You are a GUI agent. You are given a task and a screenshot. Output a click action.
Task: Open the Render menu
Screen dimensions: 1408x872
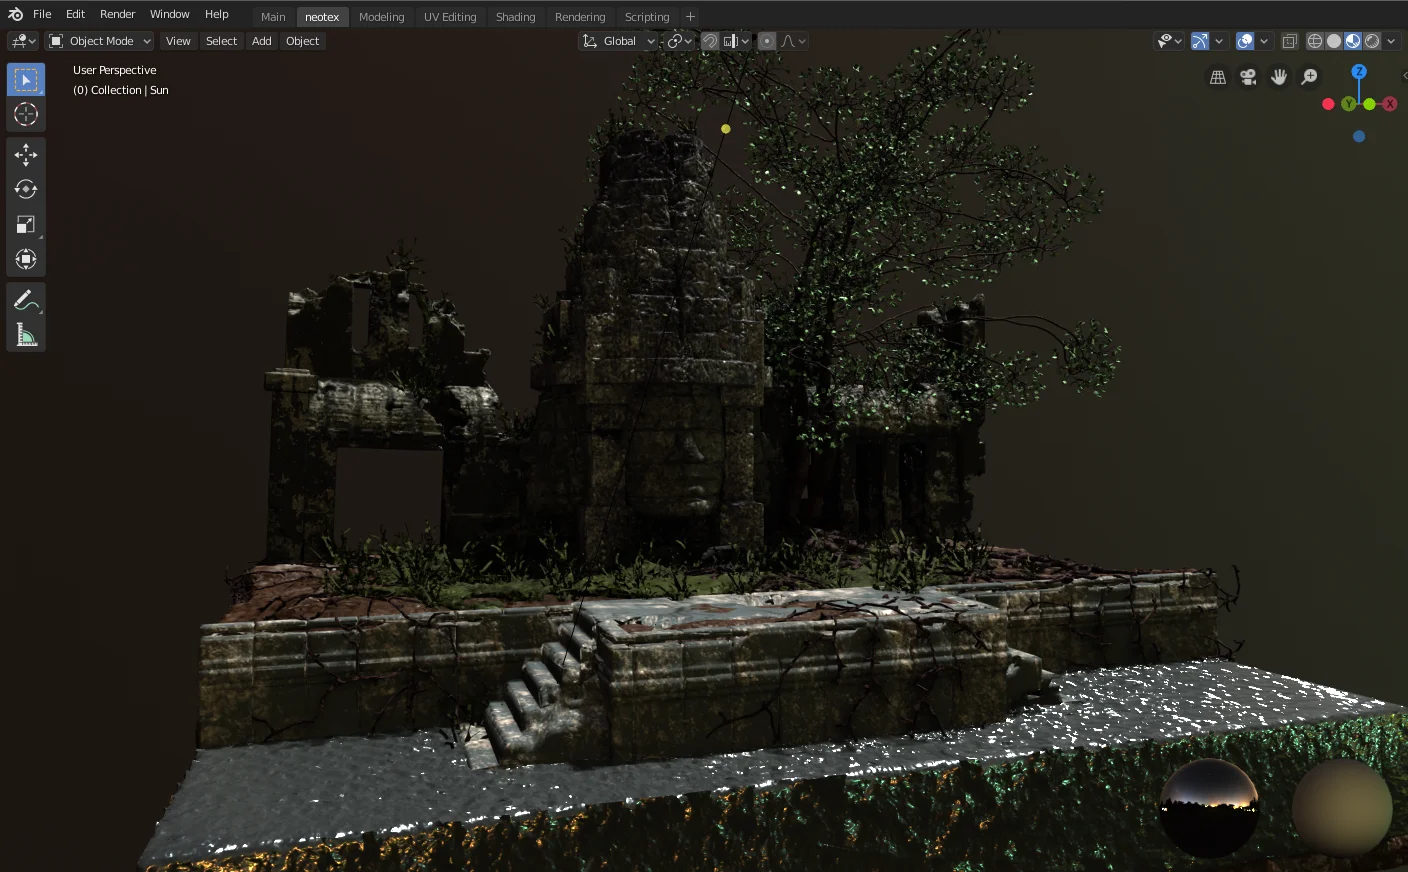coord(117,14)
